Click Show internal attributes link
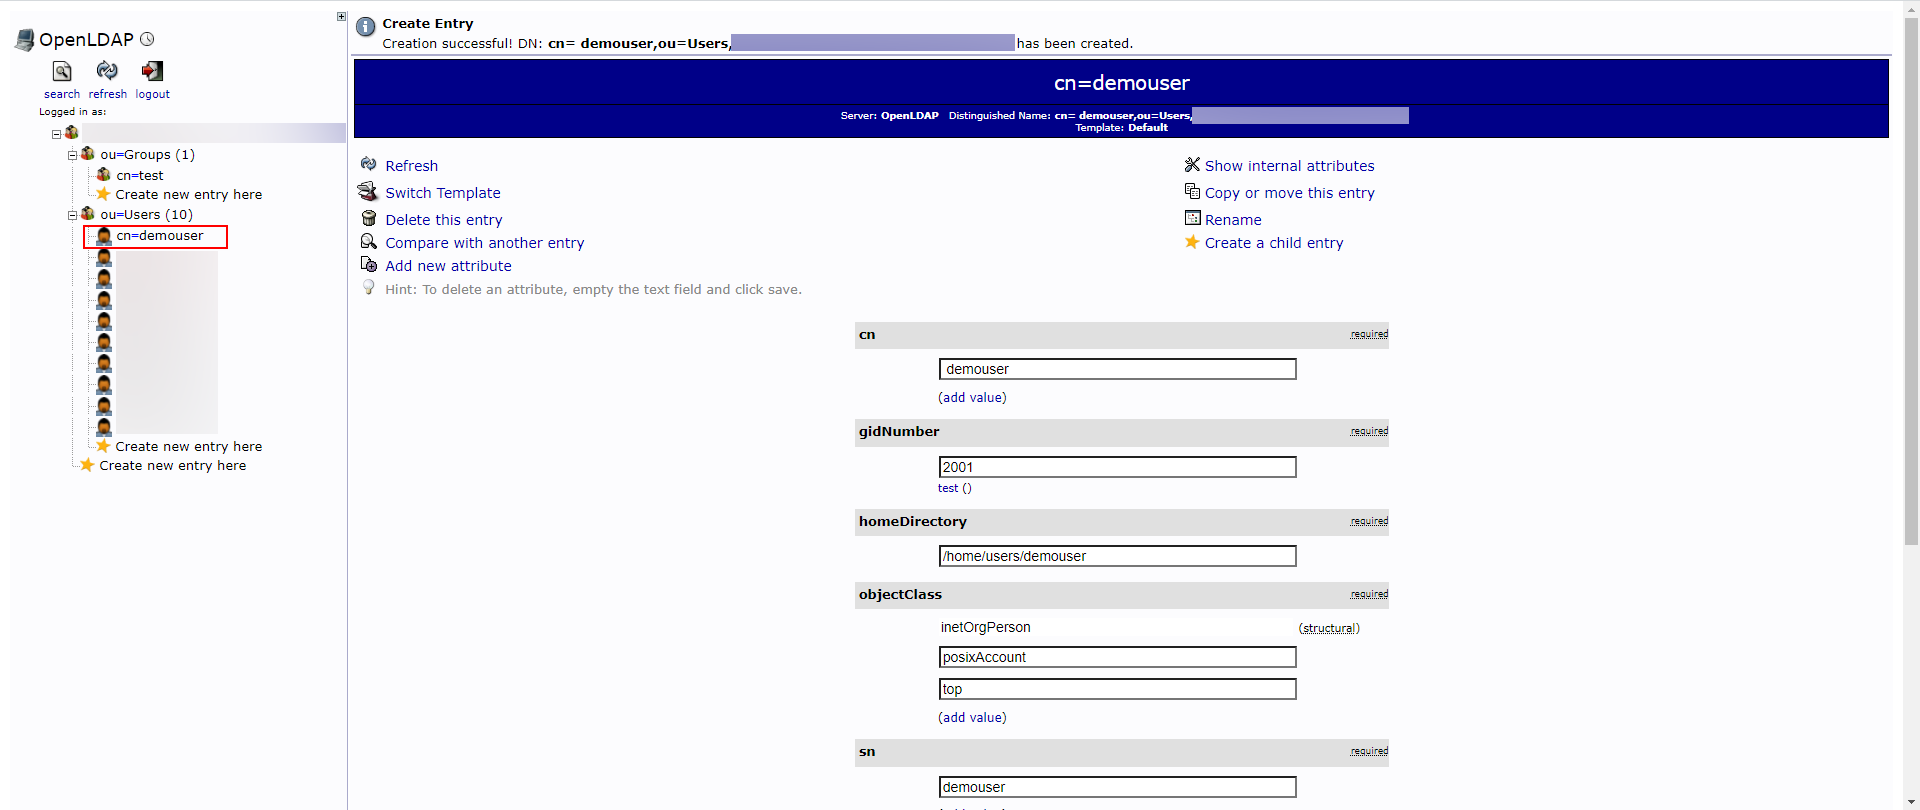The height and width of the screenshot is (810, 1920). click(x=1289, y=166)
